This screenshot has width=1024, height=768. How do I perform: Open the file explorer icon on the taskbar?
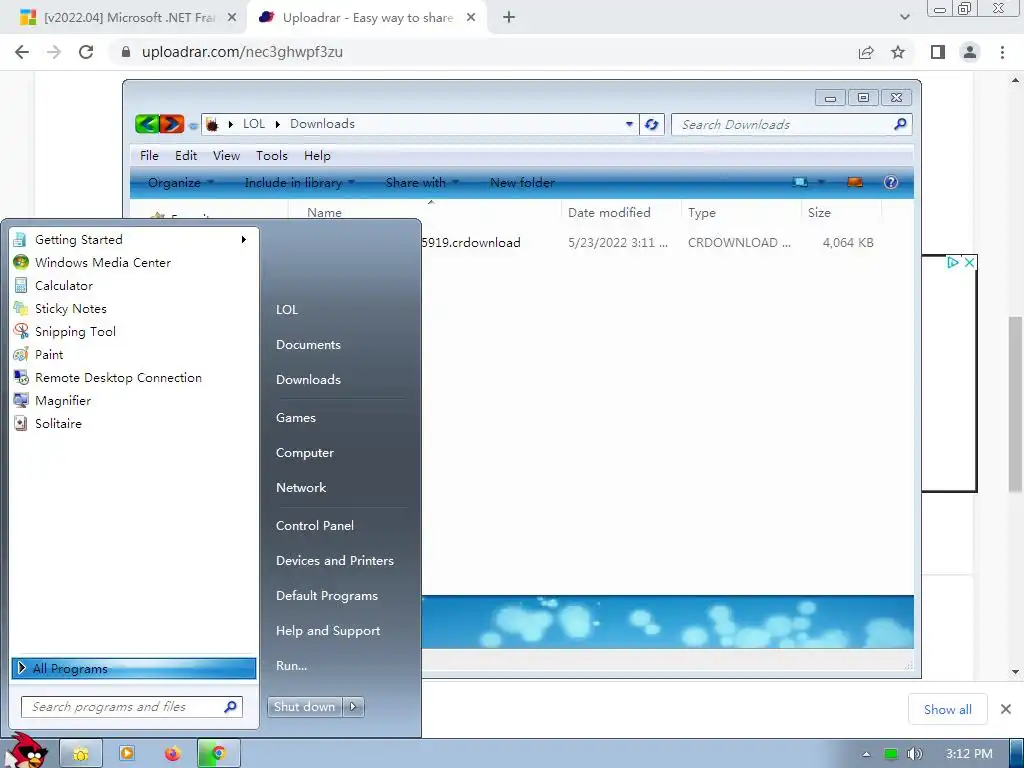coord(81,754)
